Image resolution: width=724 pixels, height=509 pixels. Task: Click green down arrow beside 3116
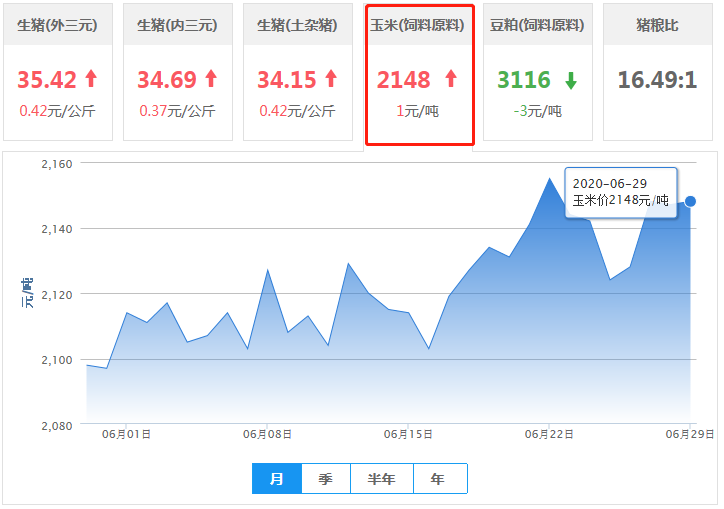pos(570,79)
